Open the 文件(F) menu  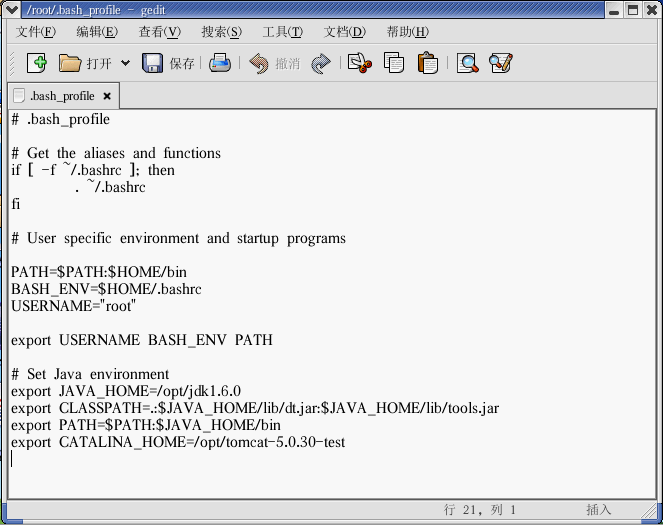[36, 32]
